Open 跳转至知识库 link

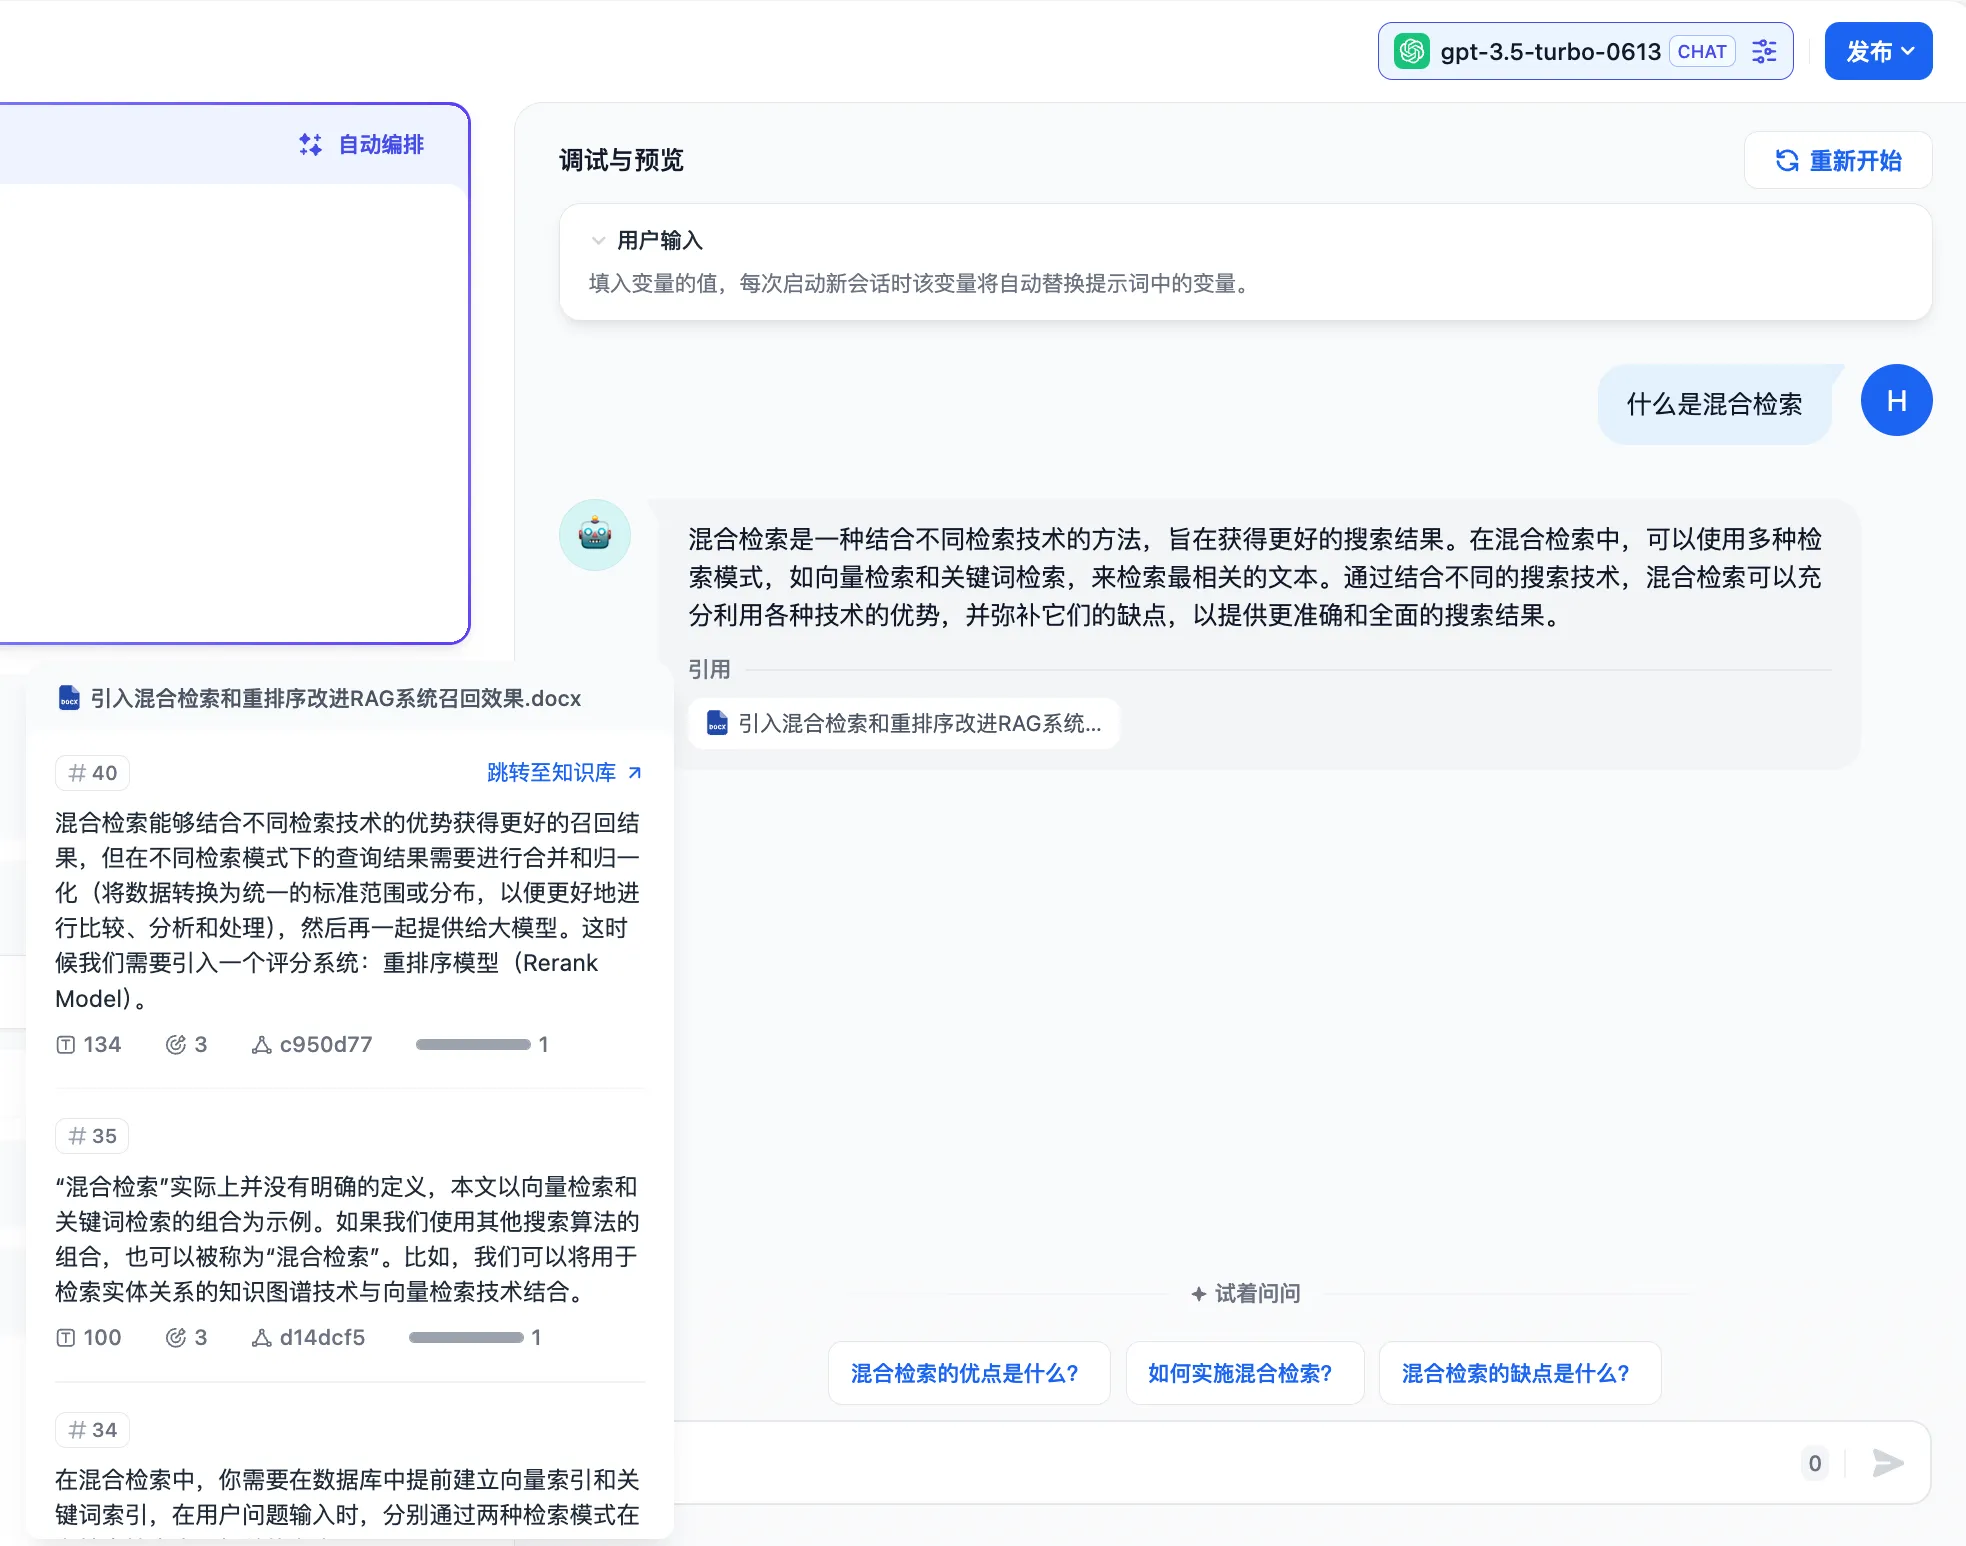(564, 773)
